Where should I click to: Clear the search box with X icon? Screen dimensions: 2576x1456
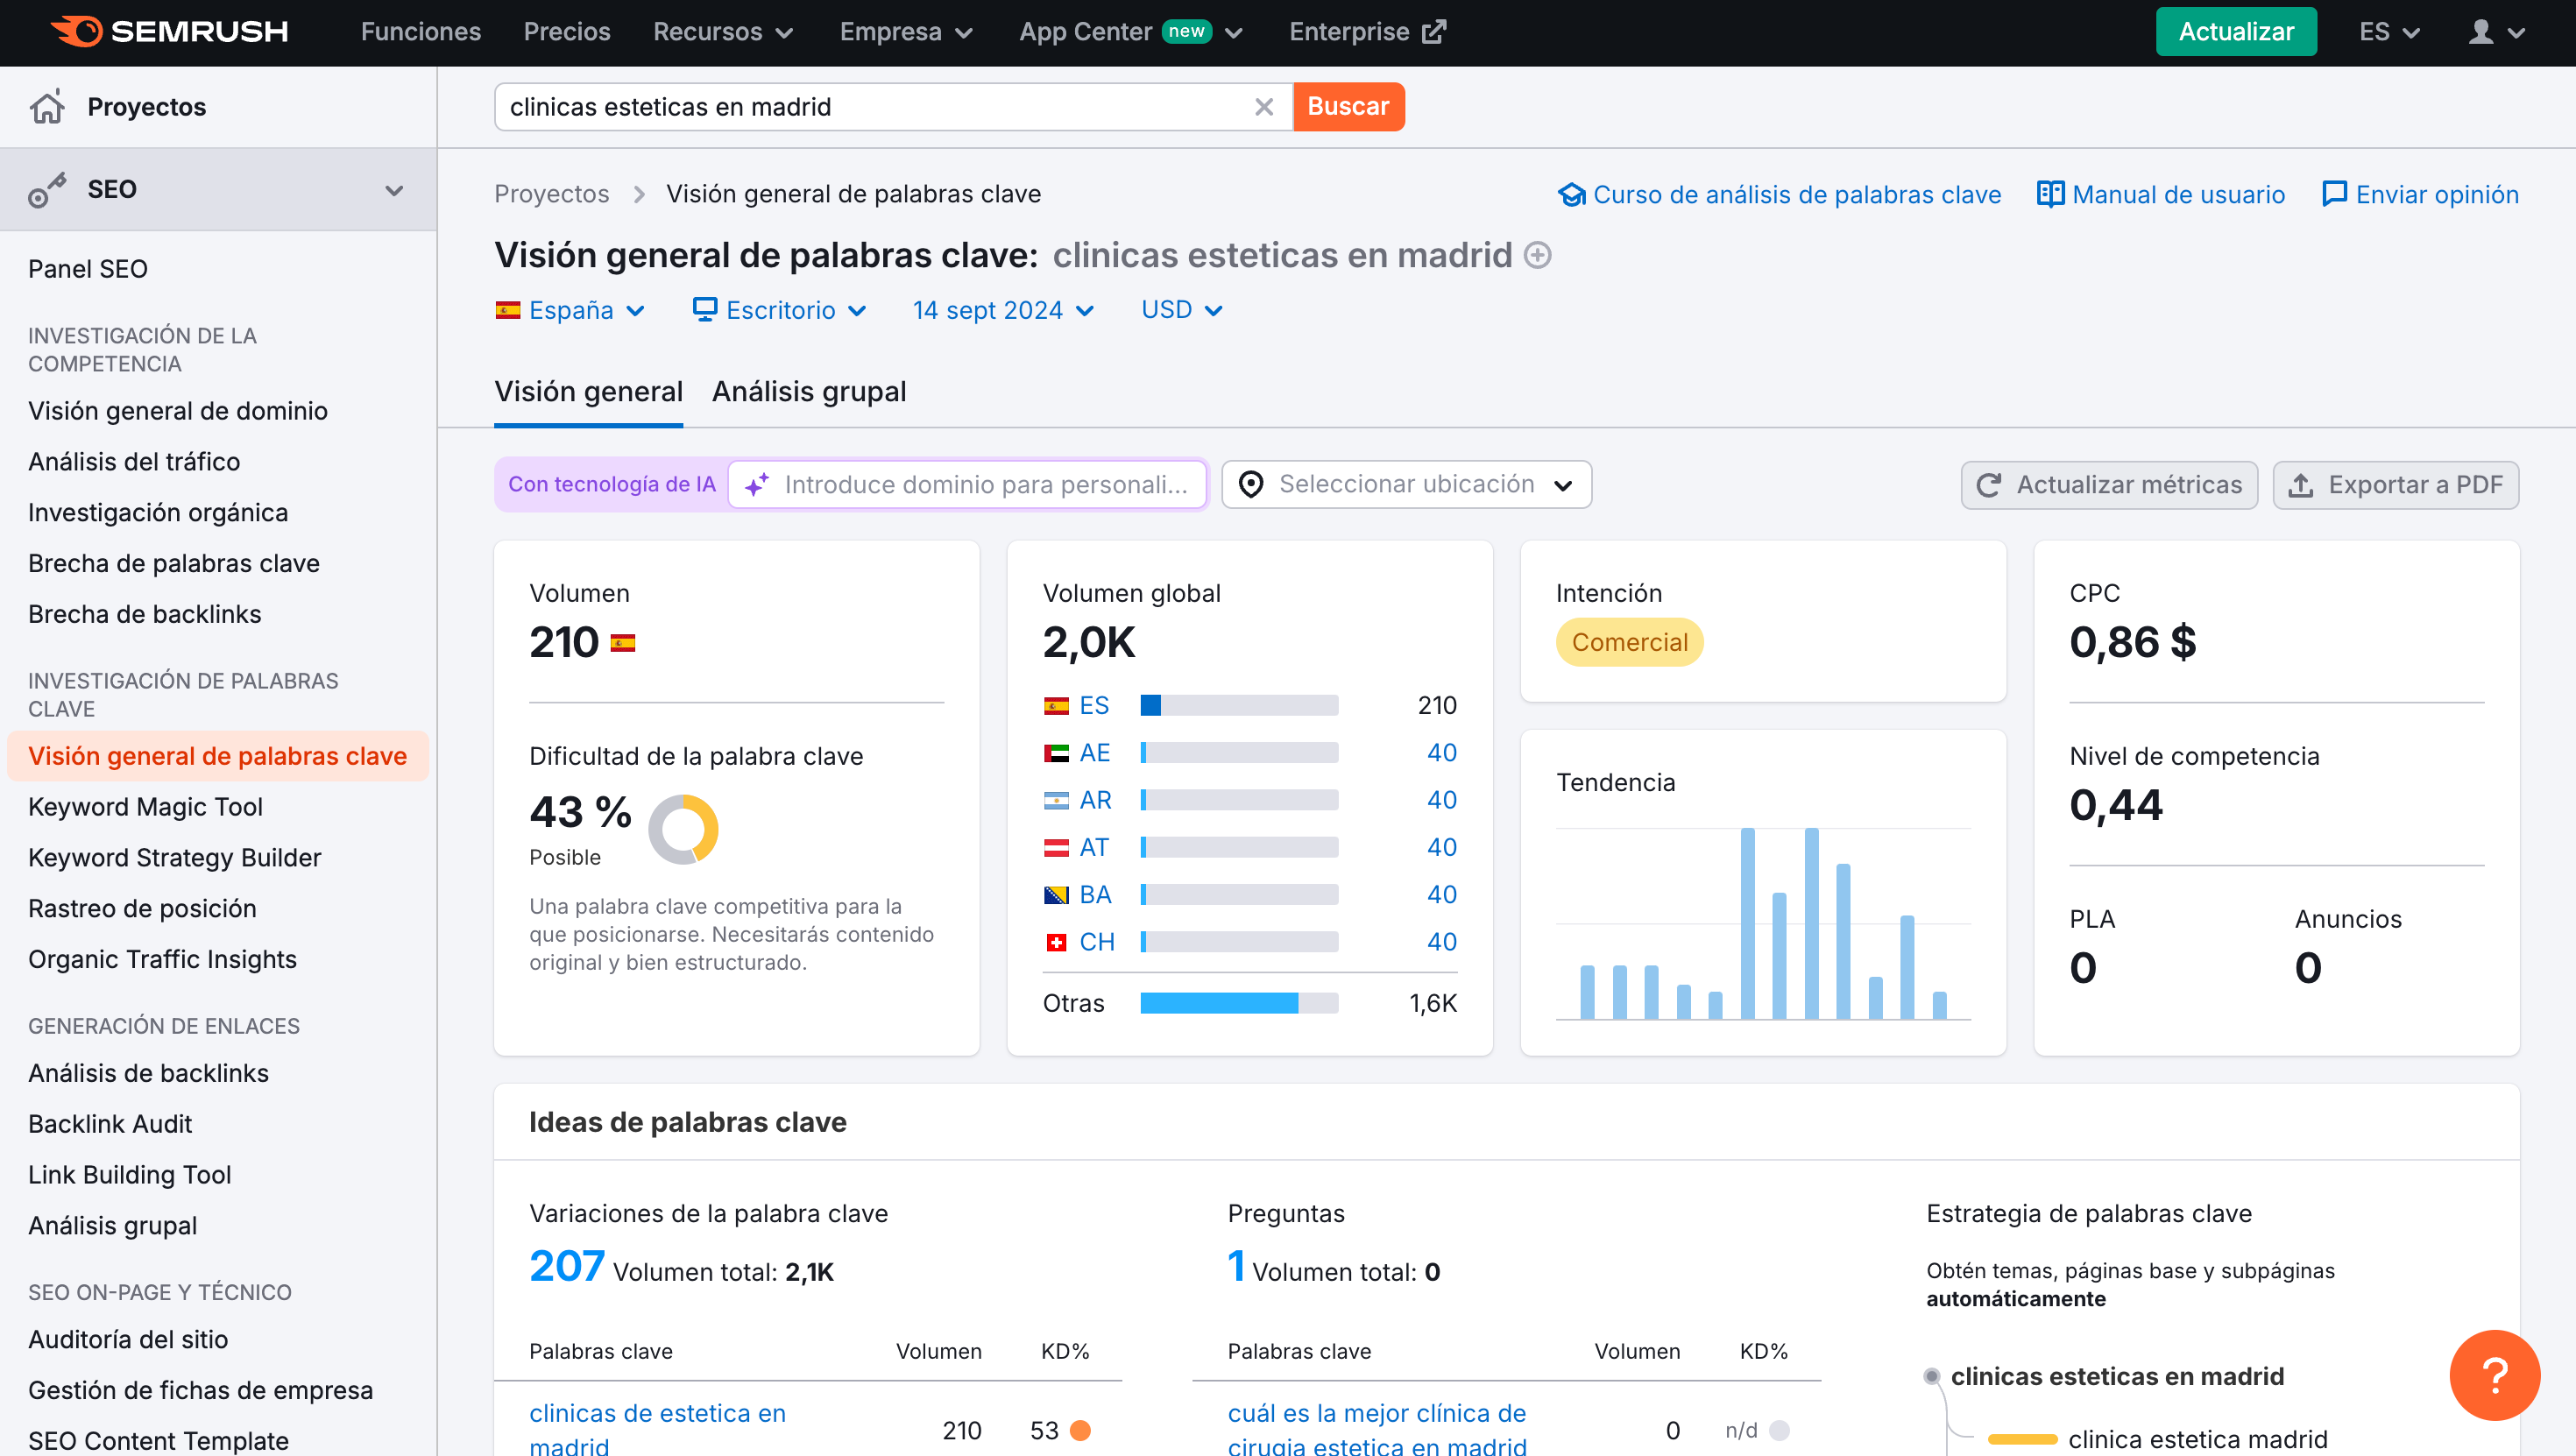(1264, 107)
